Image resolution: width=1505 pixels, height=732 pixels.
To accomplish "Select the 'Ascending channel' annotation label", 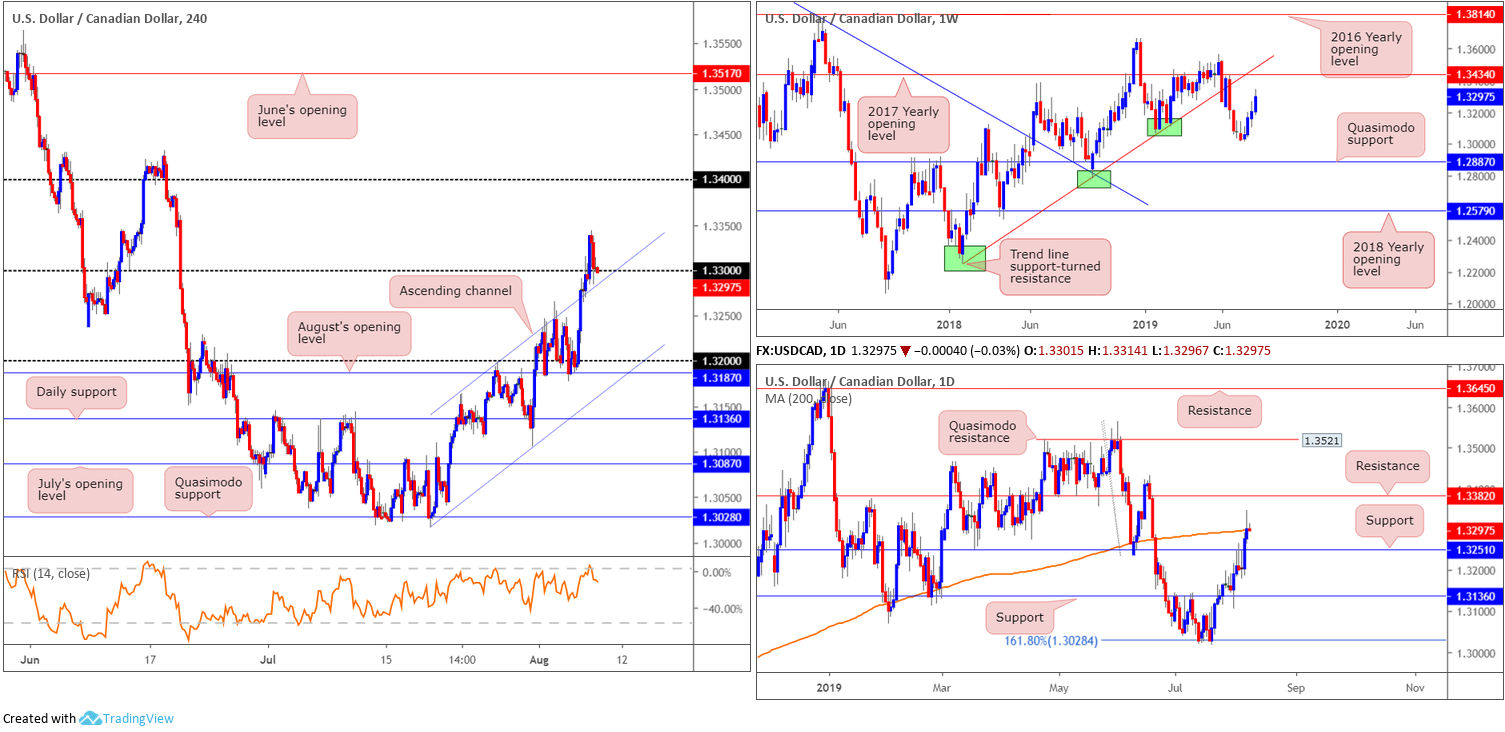I will pos(455,291).
